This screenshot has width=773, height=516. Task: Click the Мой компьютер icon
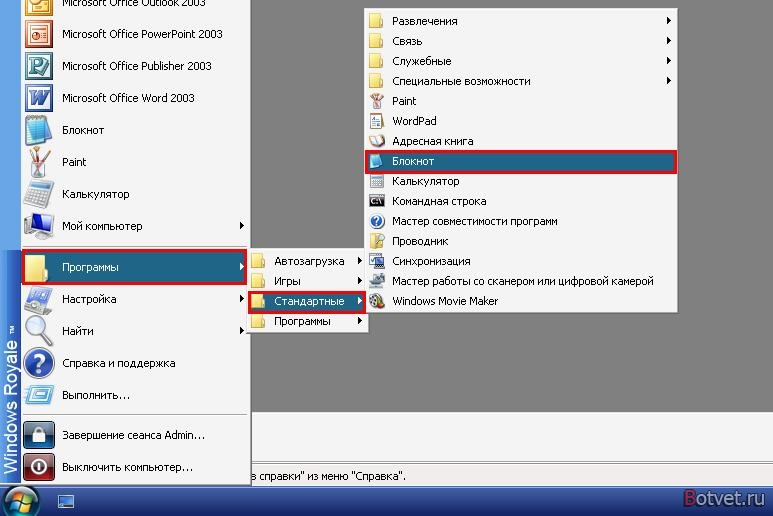click(x=38, y=226)
